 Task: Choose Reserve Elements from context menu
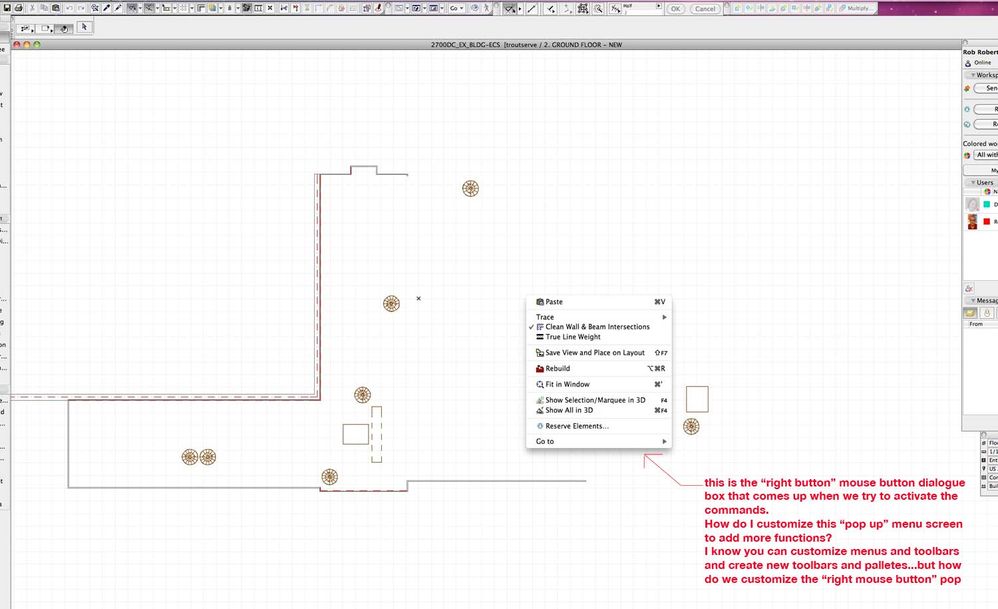pos(598,426)
